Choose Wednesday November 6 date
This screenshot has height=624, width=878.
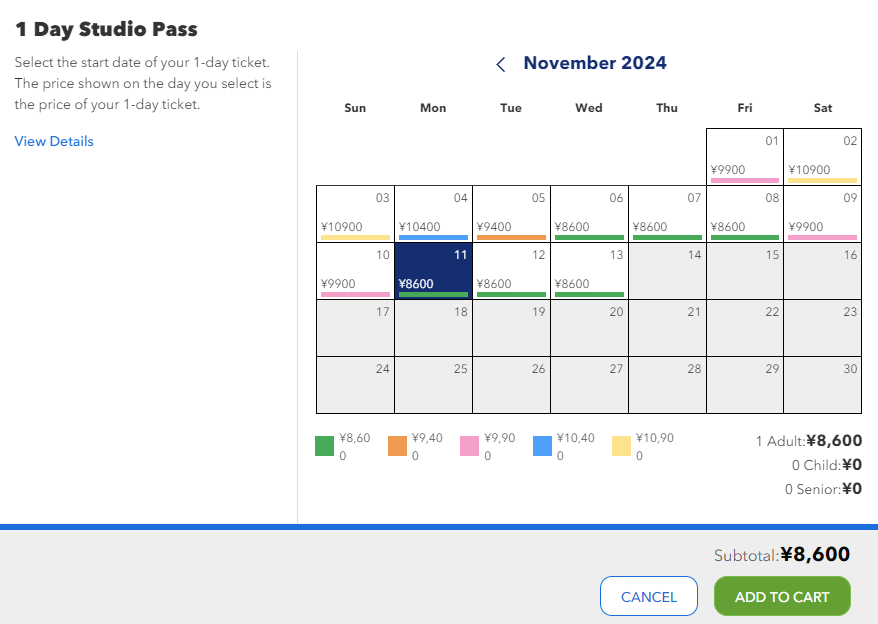click(x=589, y=214)
